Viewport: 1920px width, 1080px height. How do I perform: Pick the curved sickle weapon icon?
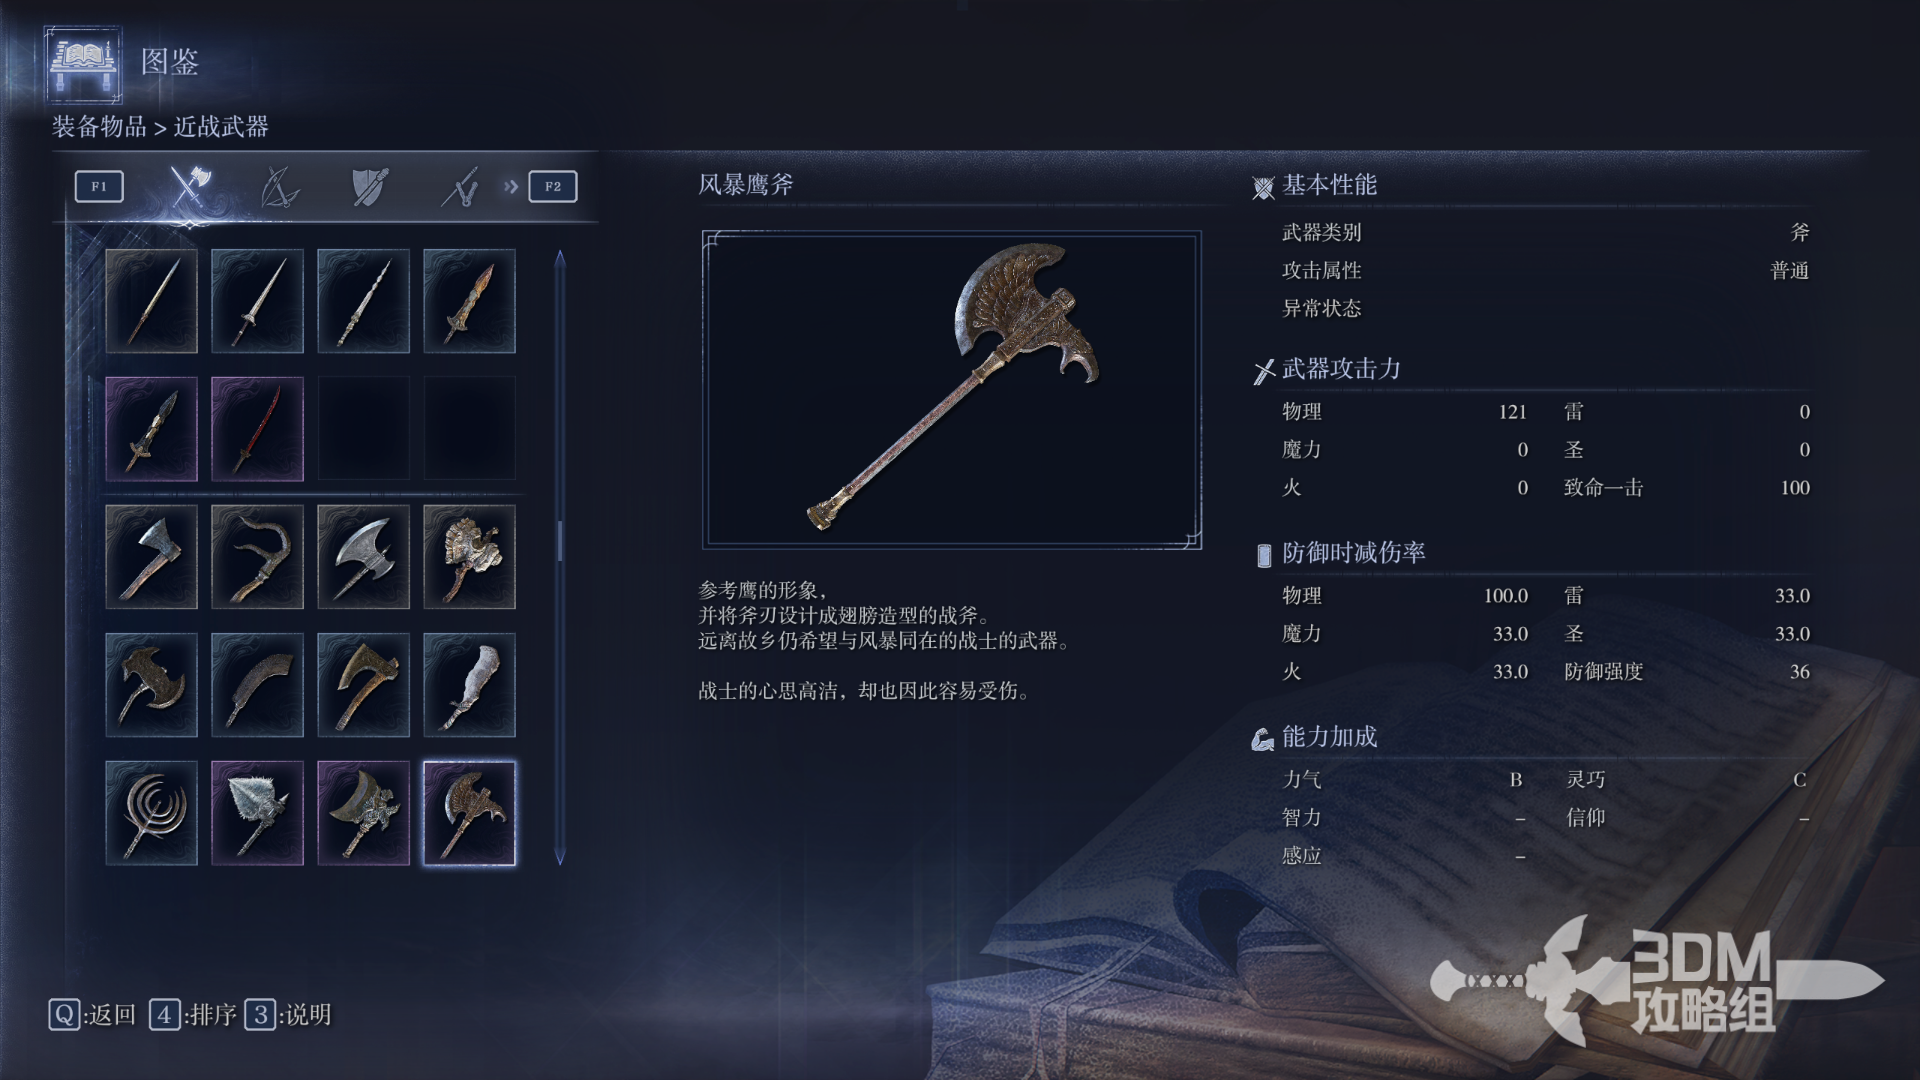point(257,557)
